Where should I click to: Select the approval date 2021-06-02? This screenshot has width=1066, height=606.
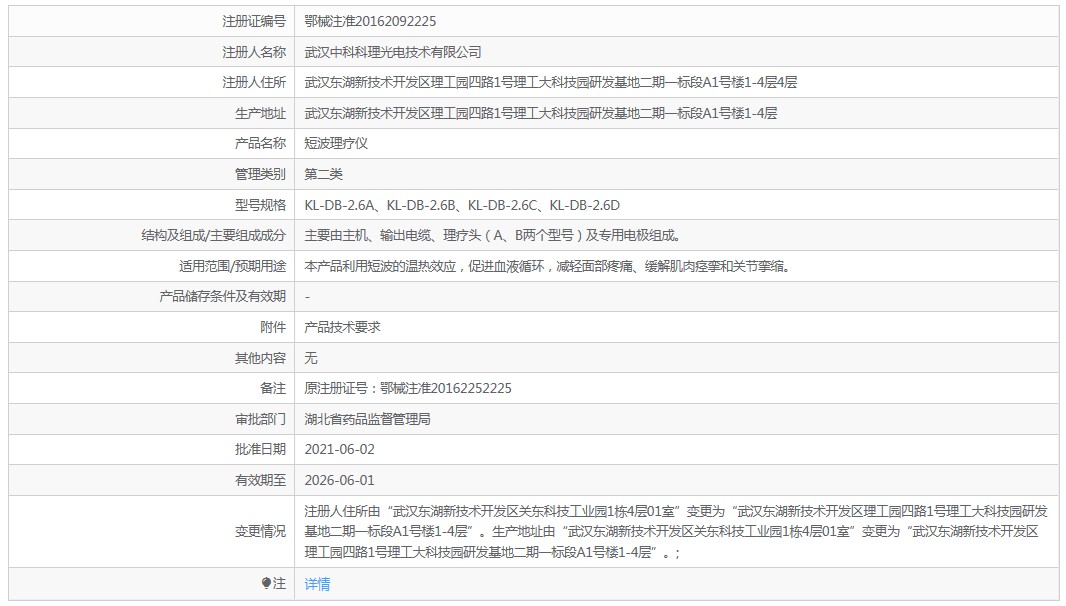click(339, 449)
